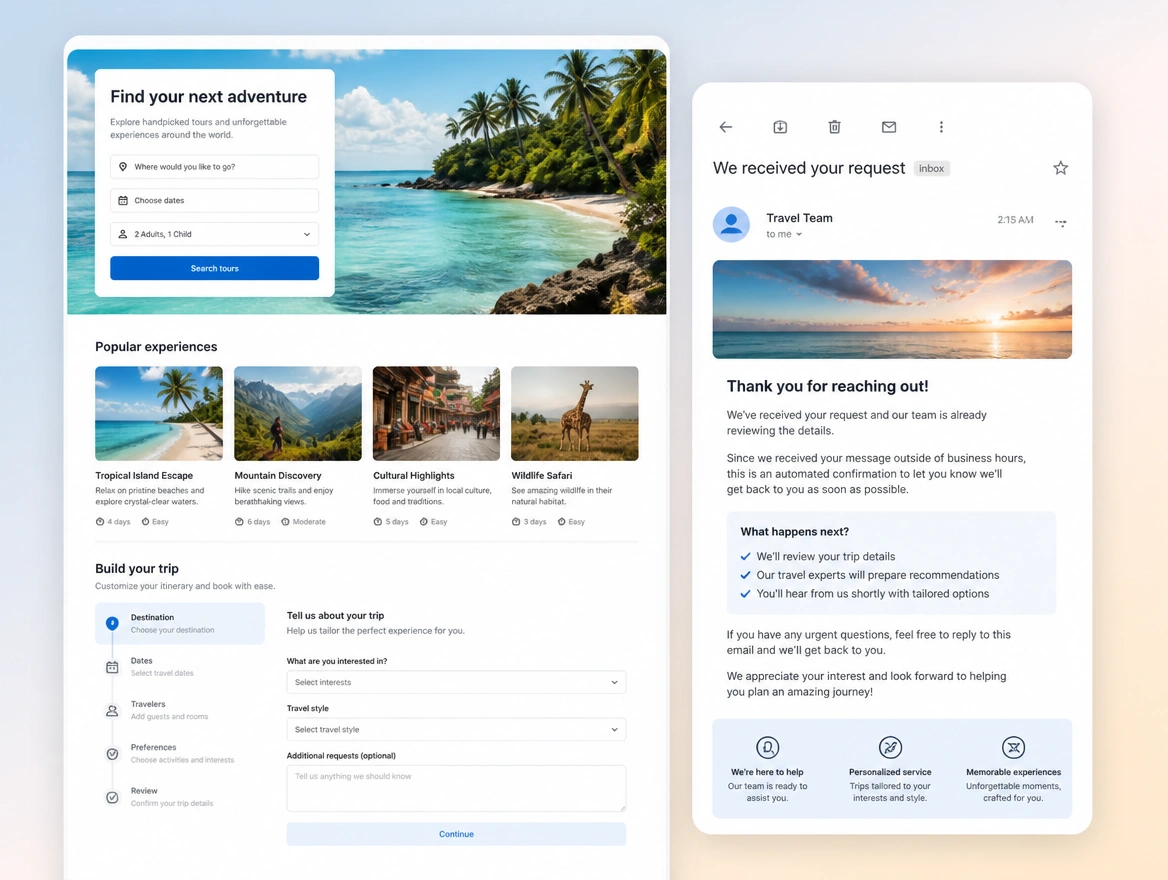The image size is (1168, 880).
Task: Select the Preferences step
Action: point(180,753)
